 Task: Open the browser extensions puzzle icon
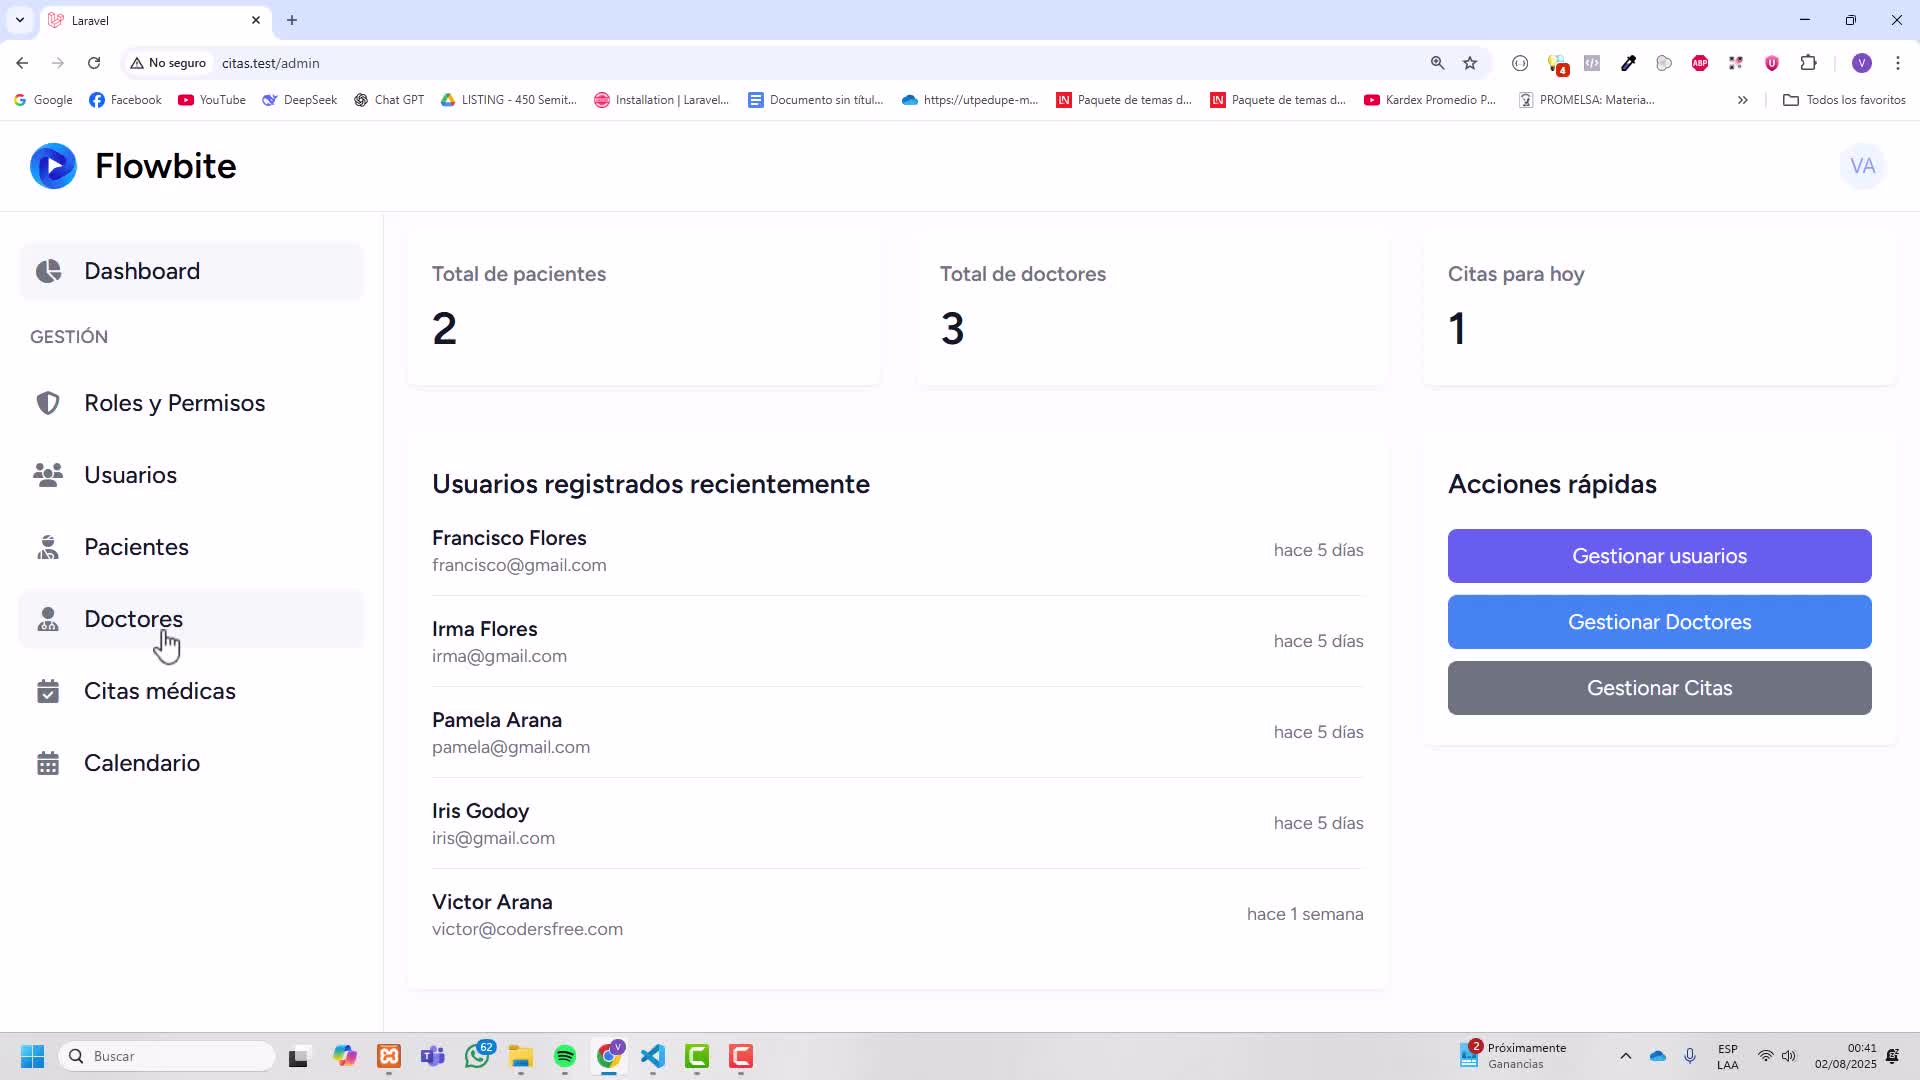click(x=1808, y=63)
